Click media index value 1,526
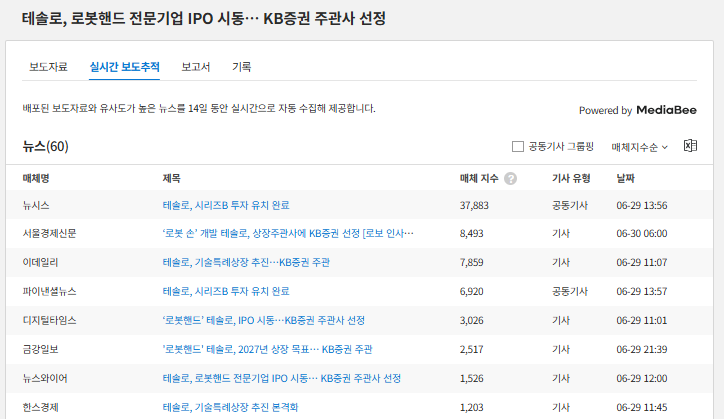 (x=471, y=378)
